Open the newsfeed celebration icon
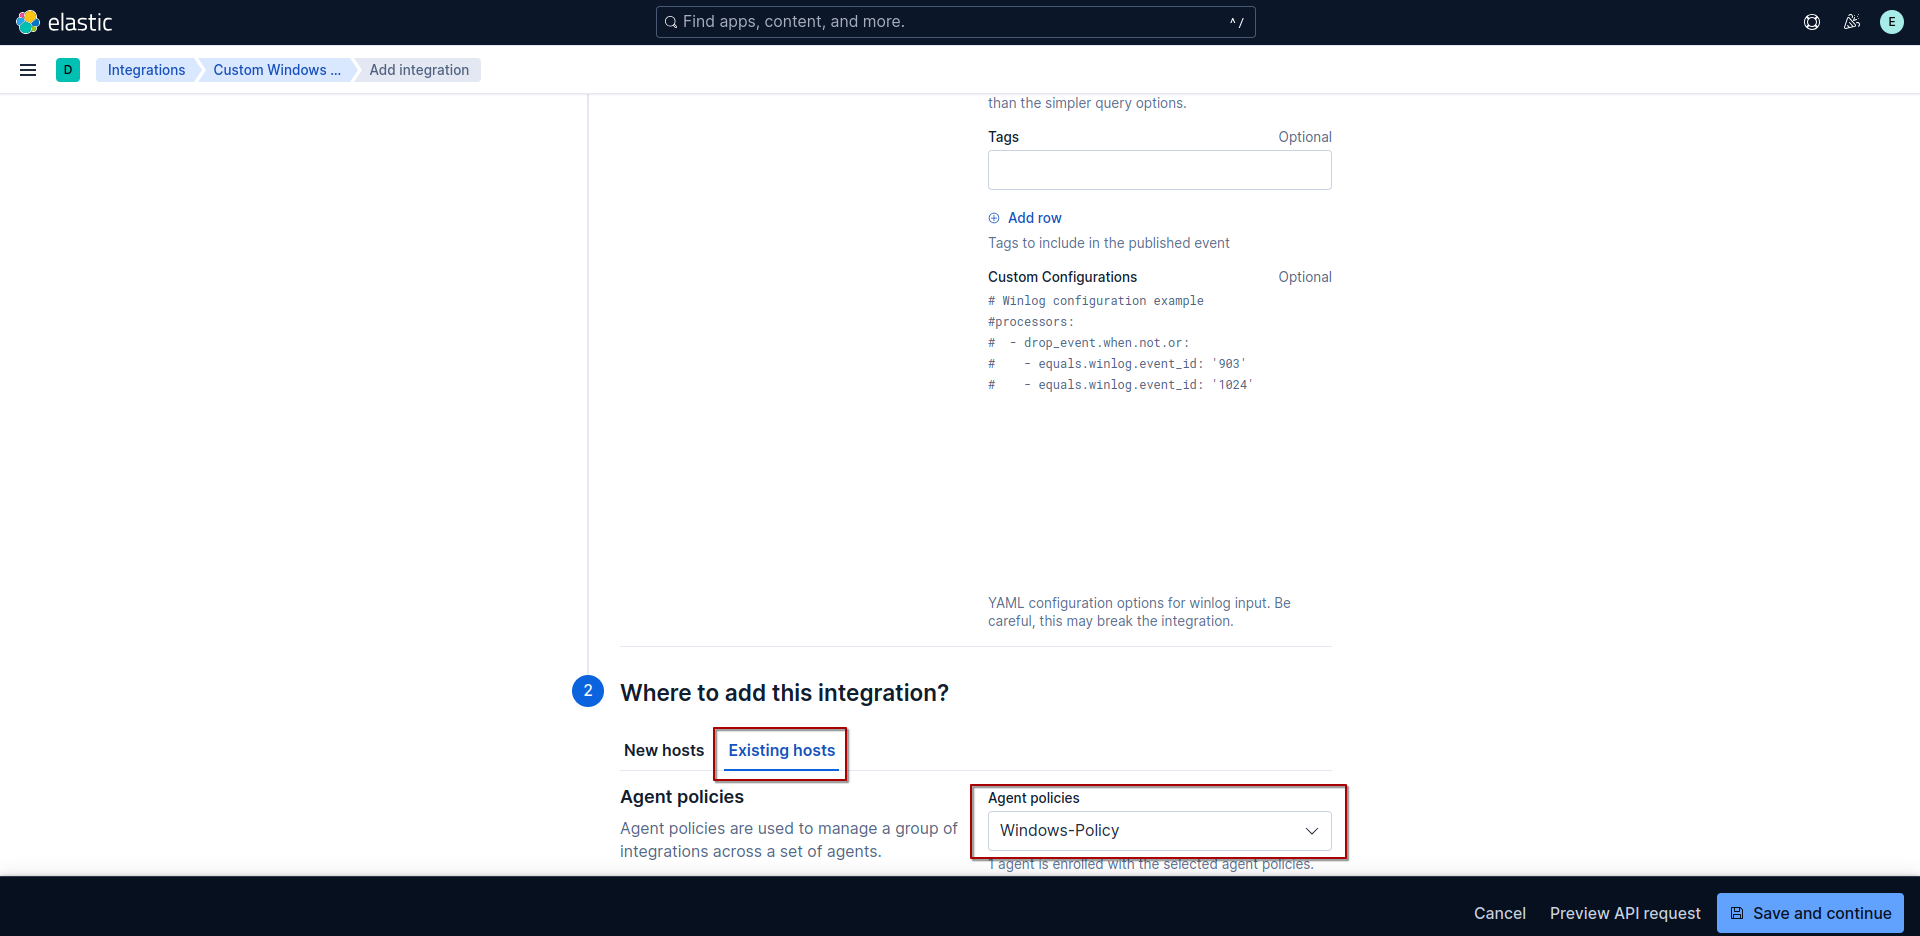This screenshot has height=936, width=1920. [1852, 22]
